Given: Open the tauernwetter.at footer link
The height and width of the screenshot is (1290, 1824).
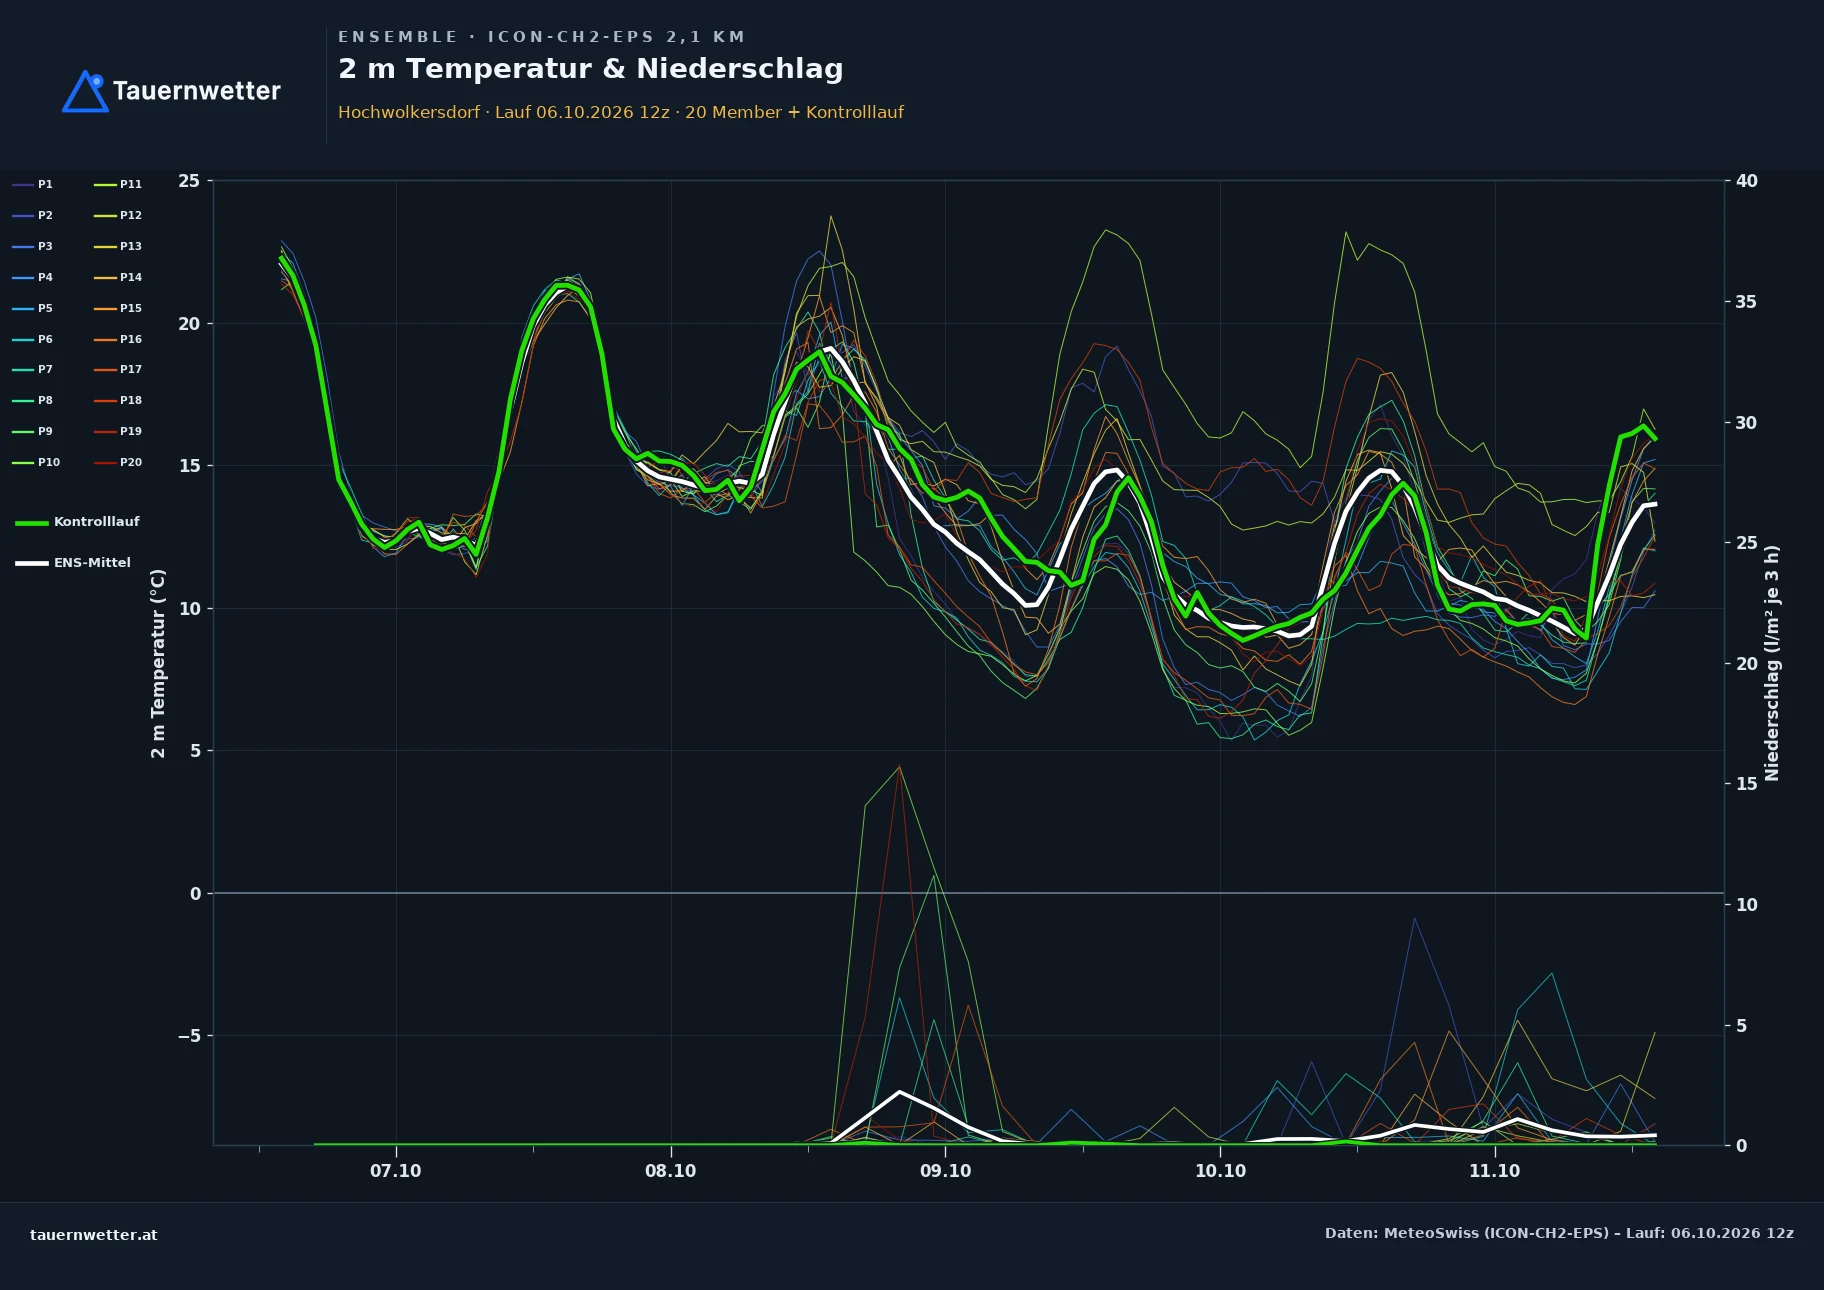Looking at the screenshot, I should tap(94, 1235).
